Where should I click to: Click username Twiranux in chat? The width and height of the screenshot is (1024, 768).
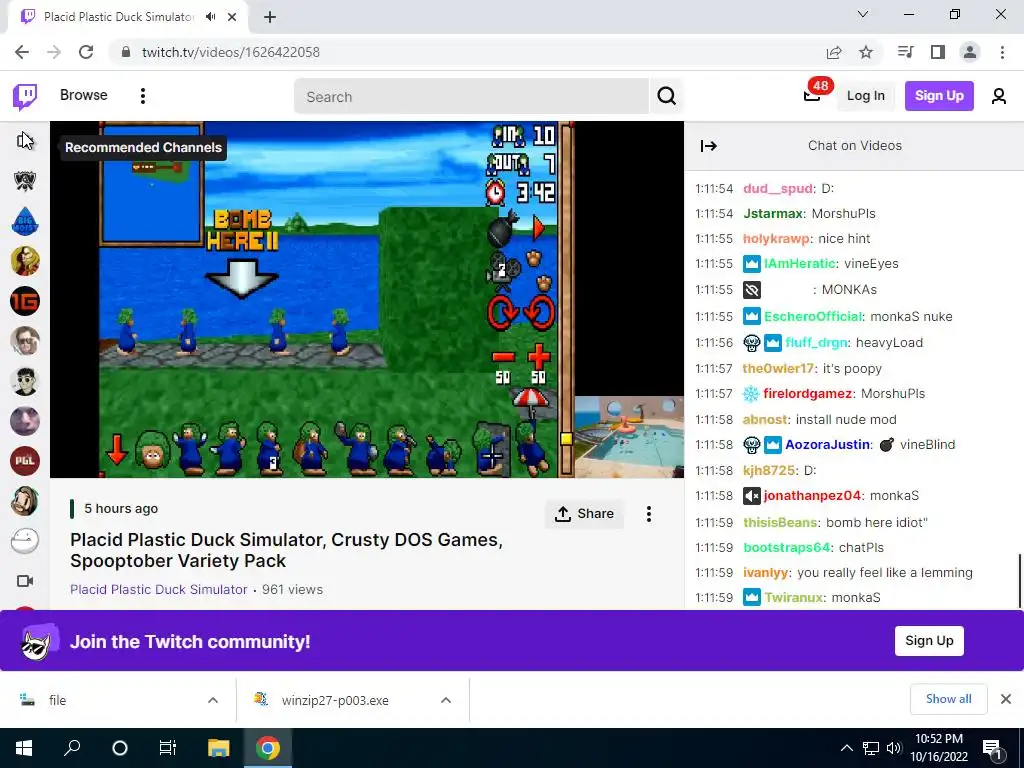tap(793, 598)
